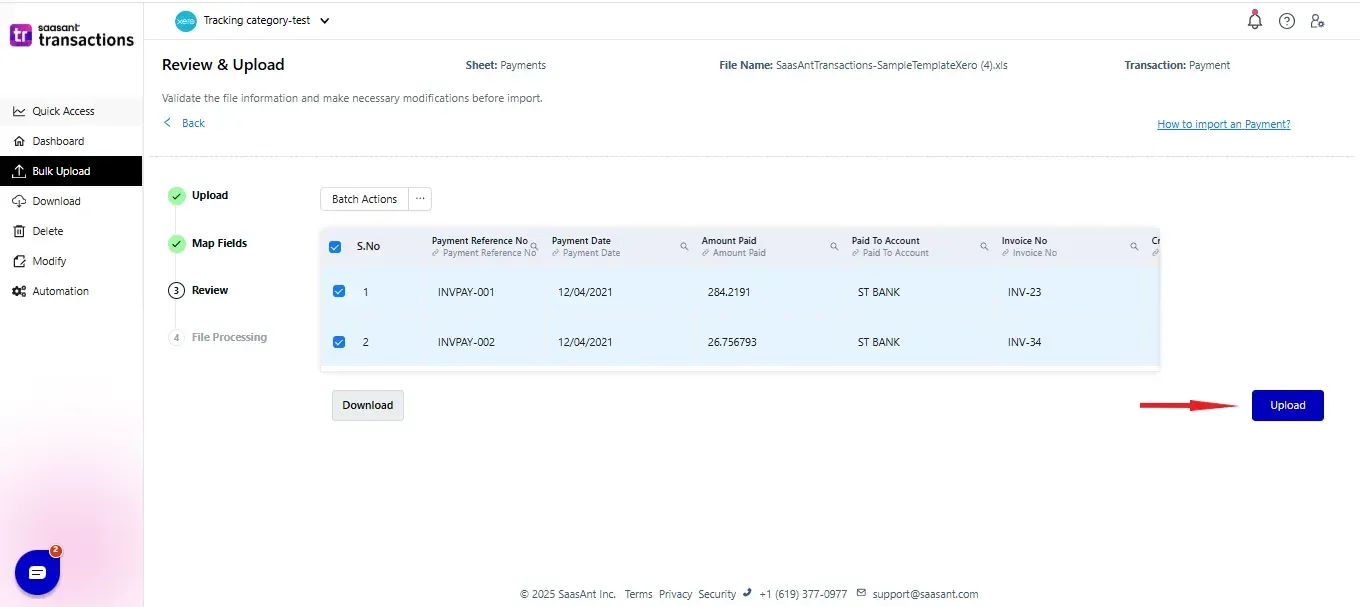Screen dimensions: 1360x607
Task: Click the SaasAnt Transactions logo
Action: 71,35
